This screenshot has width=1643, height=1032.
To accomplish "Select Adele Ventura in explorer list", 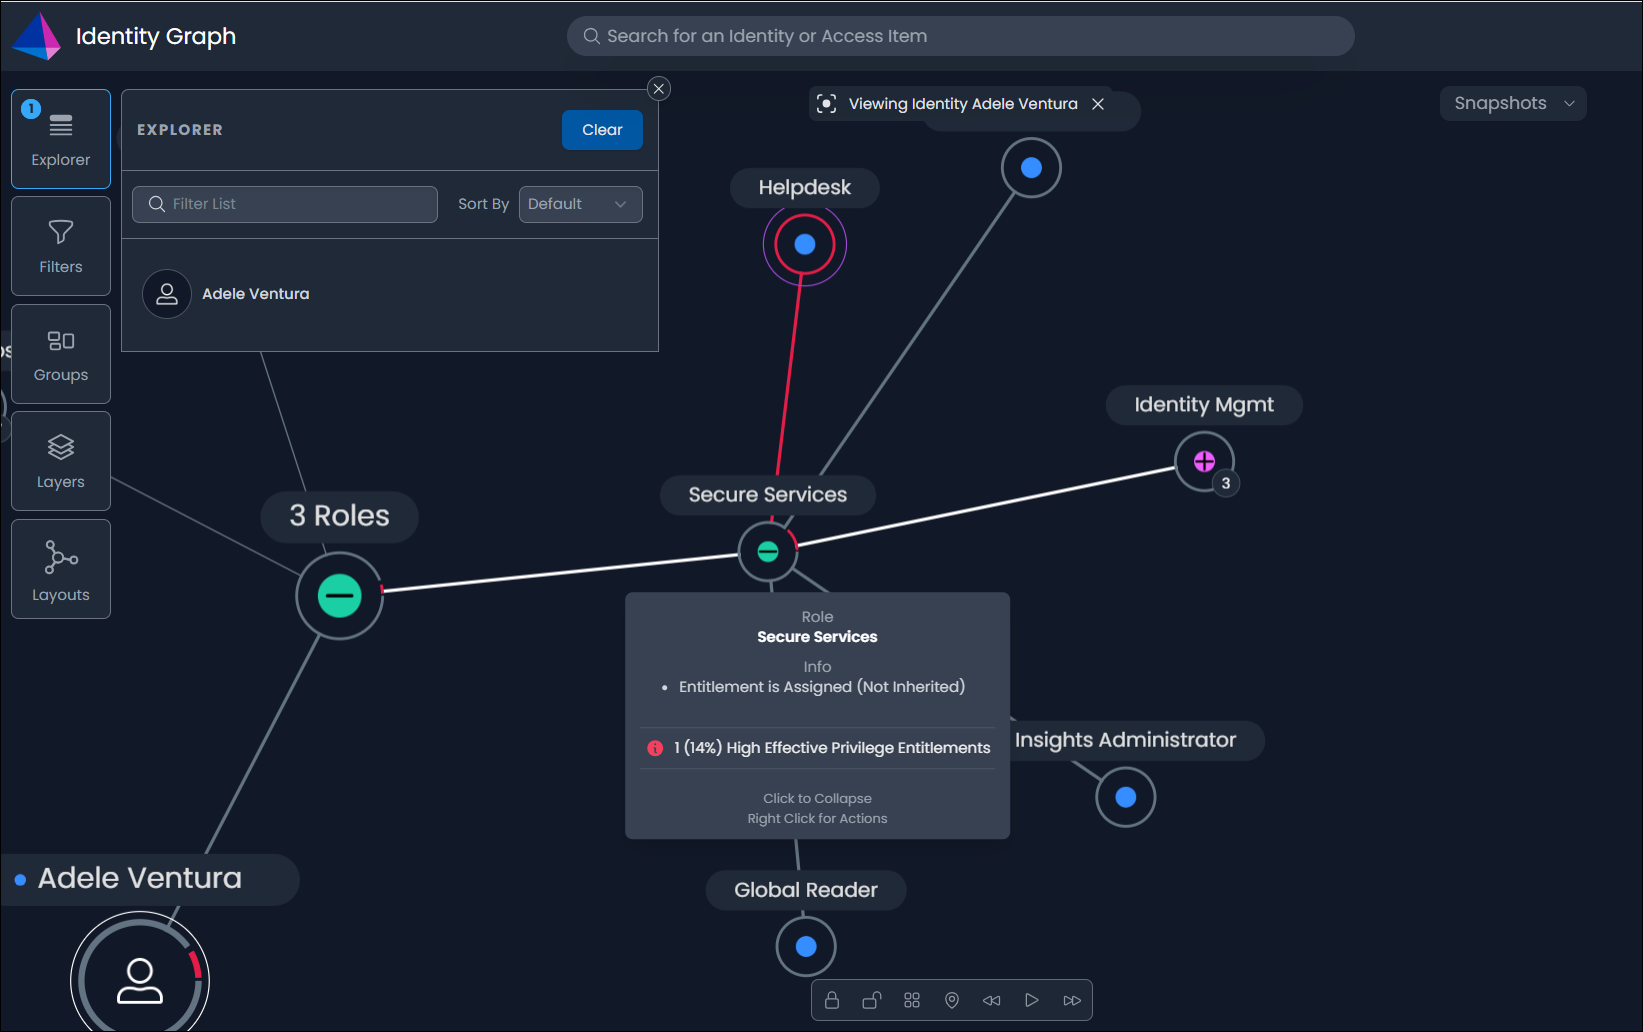I will pyautogui.click(x=256, y=294).
